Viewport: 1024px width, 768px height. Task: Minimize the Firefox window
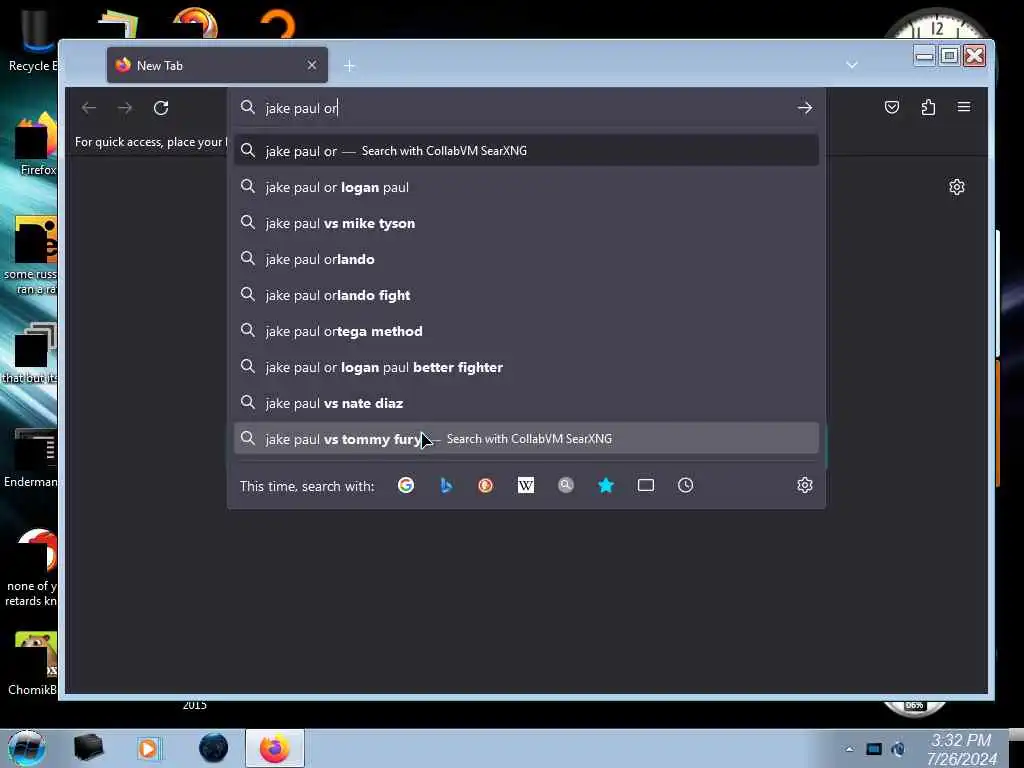click(924, 56)
